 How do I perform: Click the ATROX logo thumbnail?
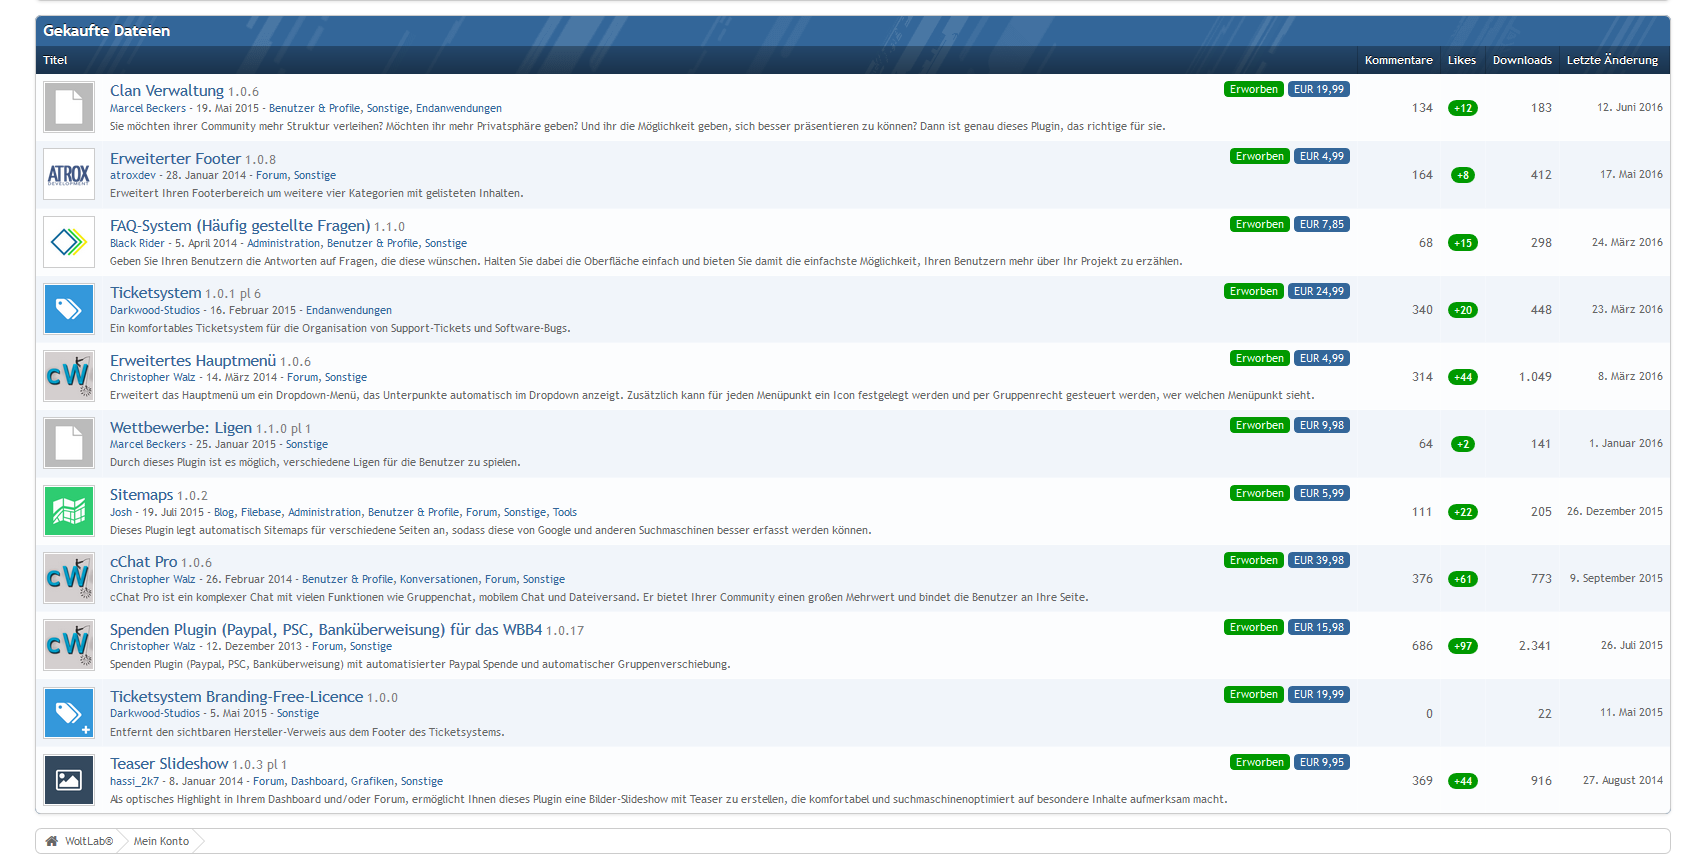click(x=69, y=174)
